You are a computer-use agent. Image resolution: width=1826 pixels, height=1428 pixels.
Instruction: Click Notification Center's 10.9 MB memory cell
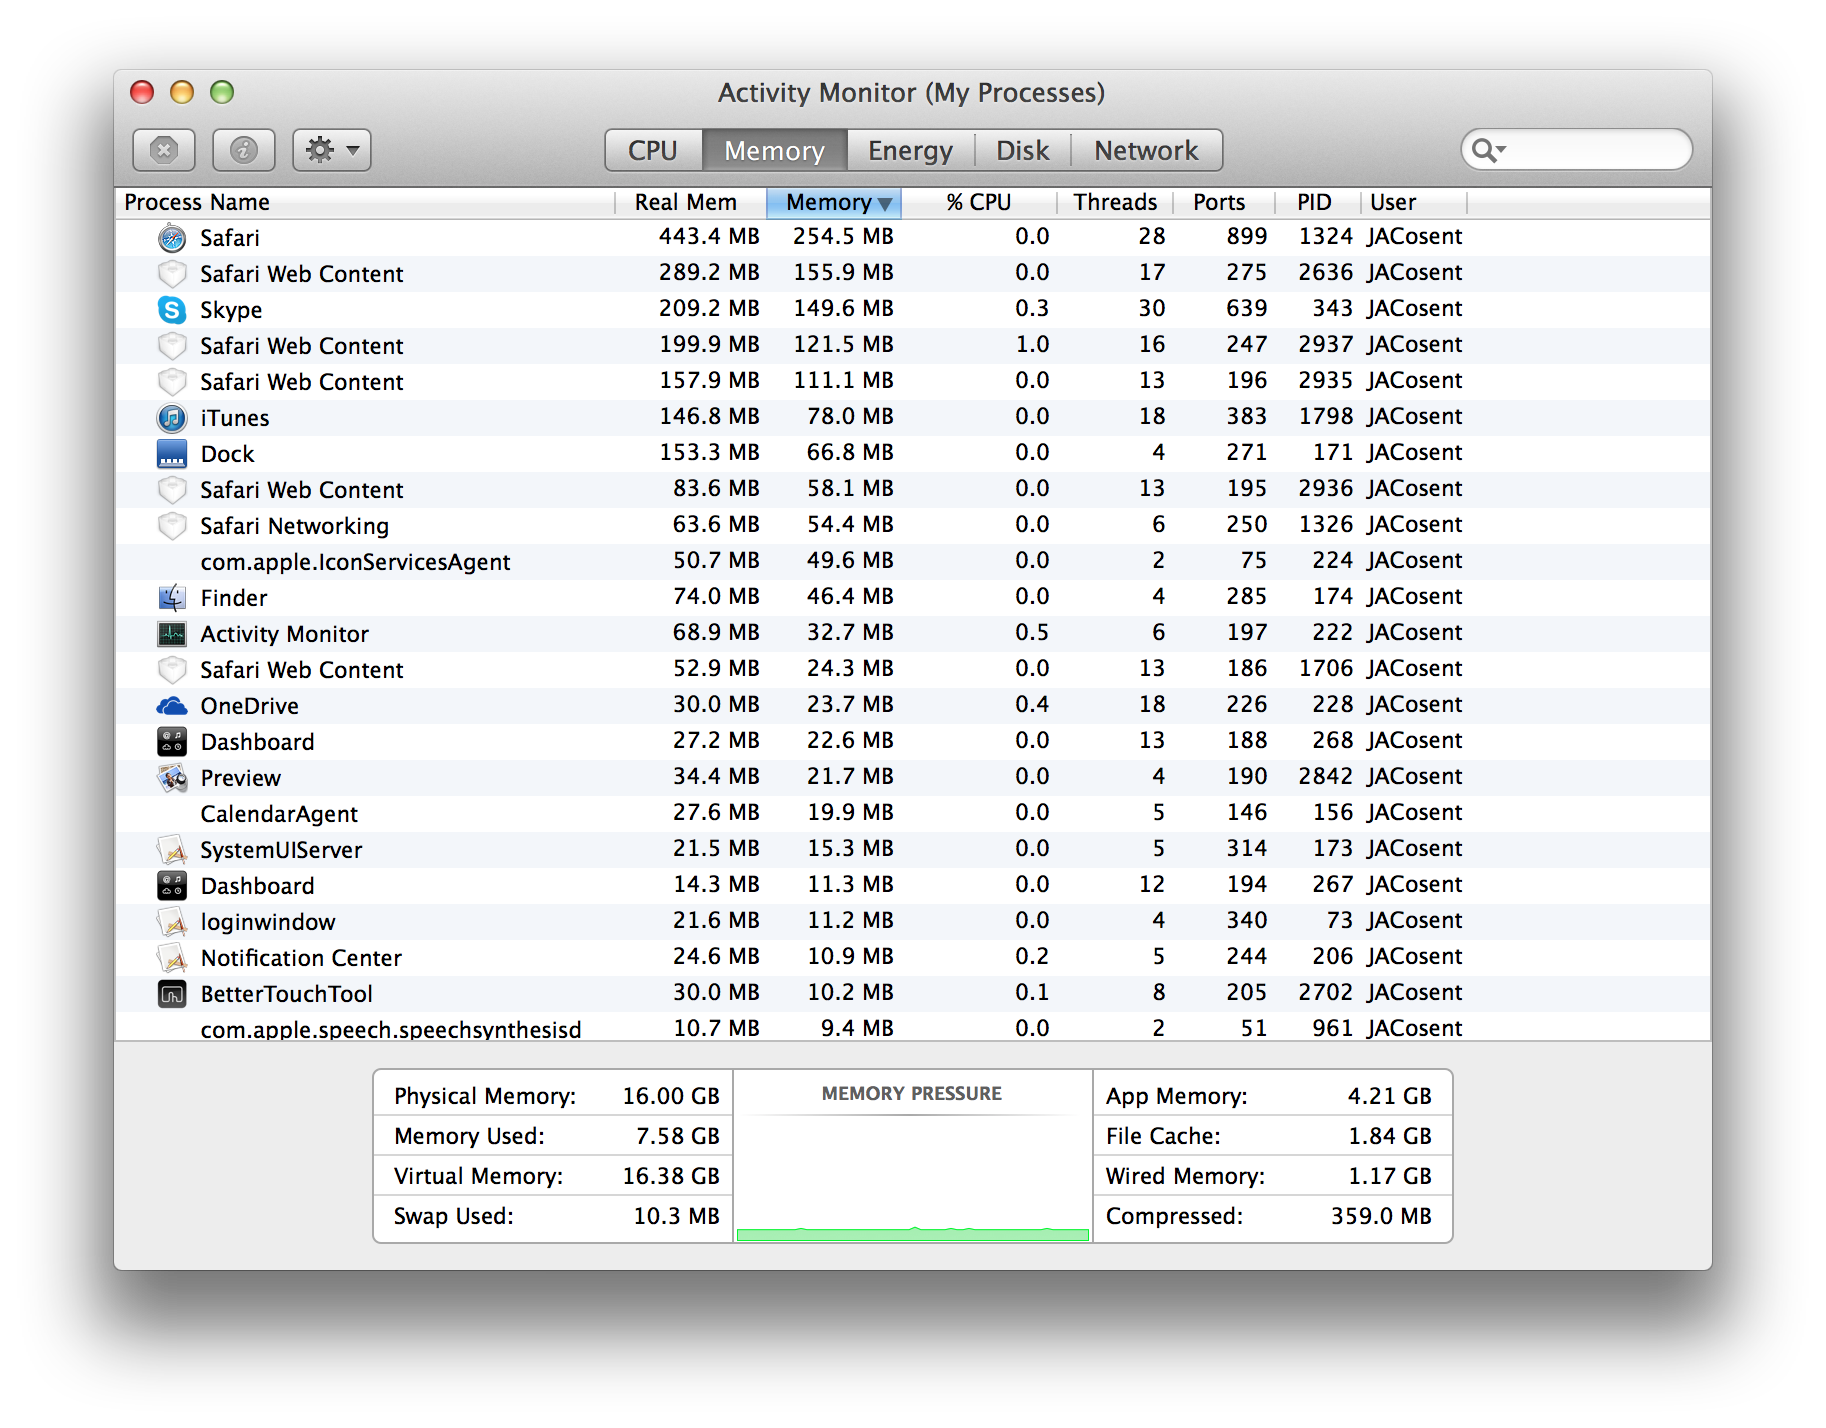point(850,957)
